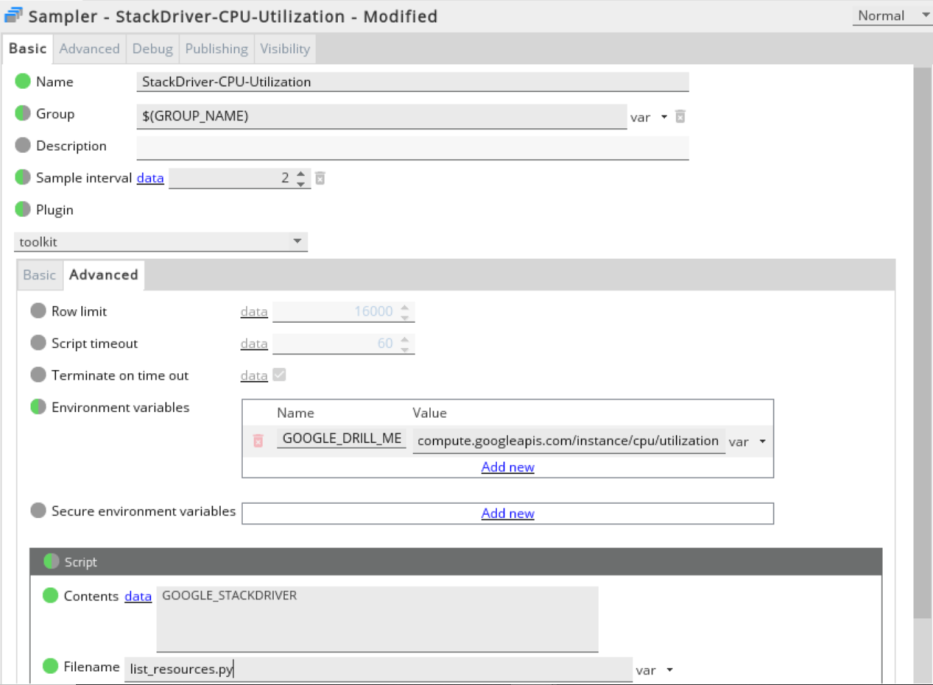Click data link for Terminate on time out
This screenshot has height=685, width=933.
(253, 376)
